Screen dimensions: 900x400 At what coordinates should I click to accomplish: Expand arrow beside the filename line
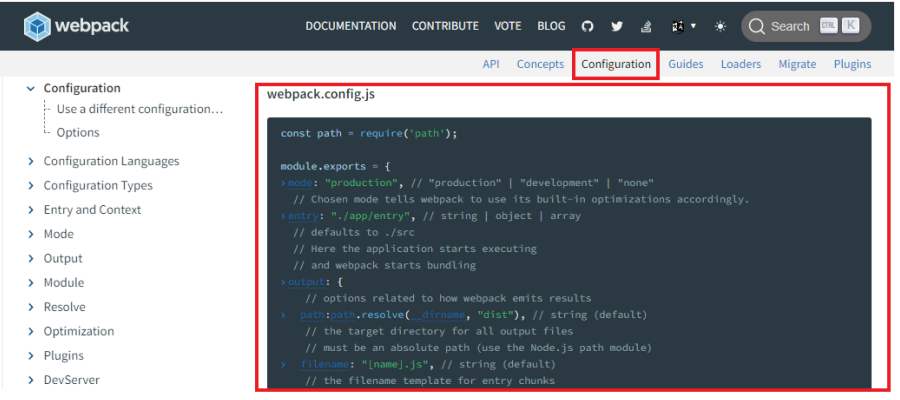tap(283, 364)
